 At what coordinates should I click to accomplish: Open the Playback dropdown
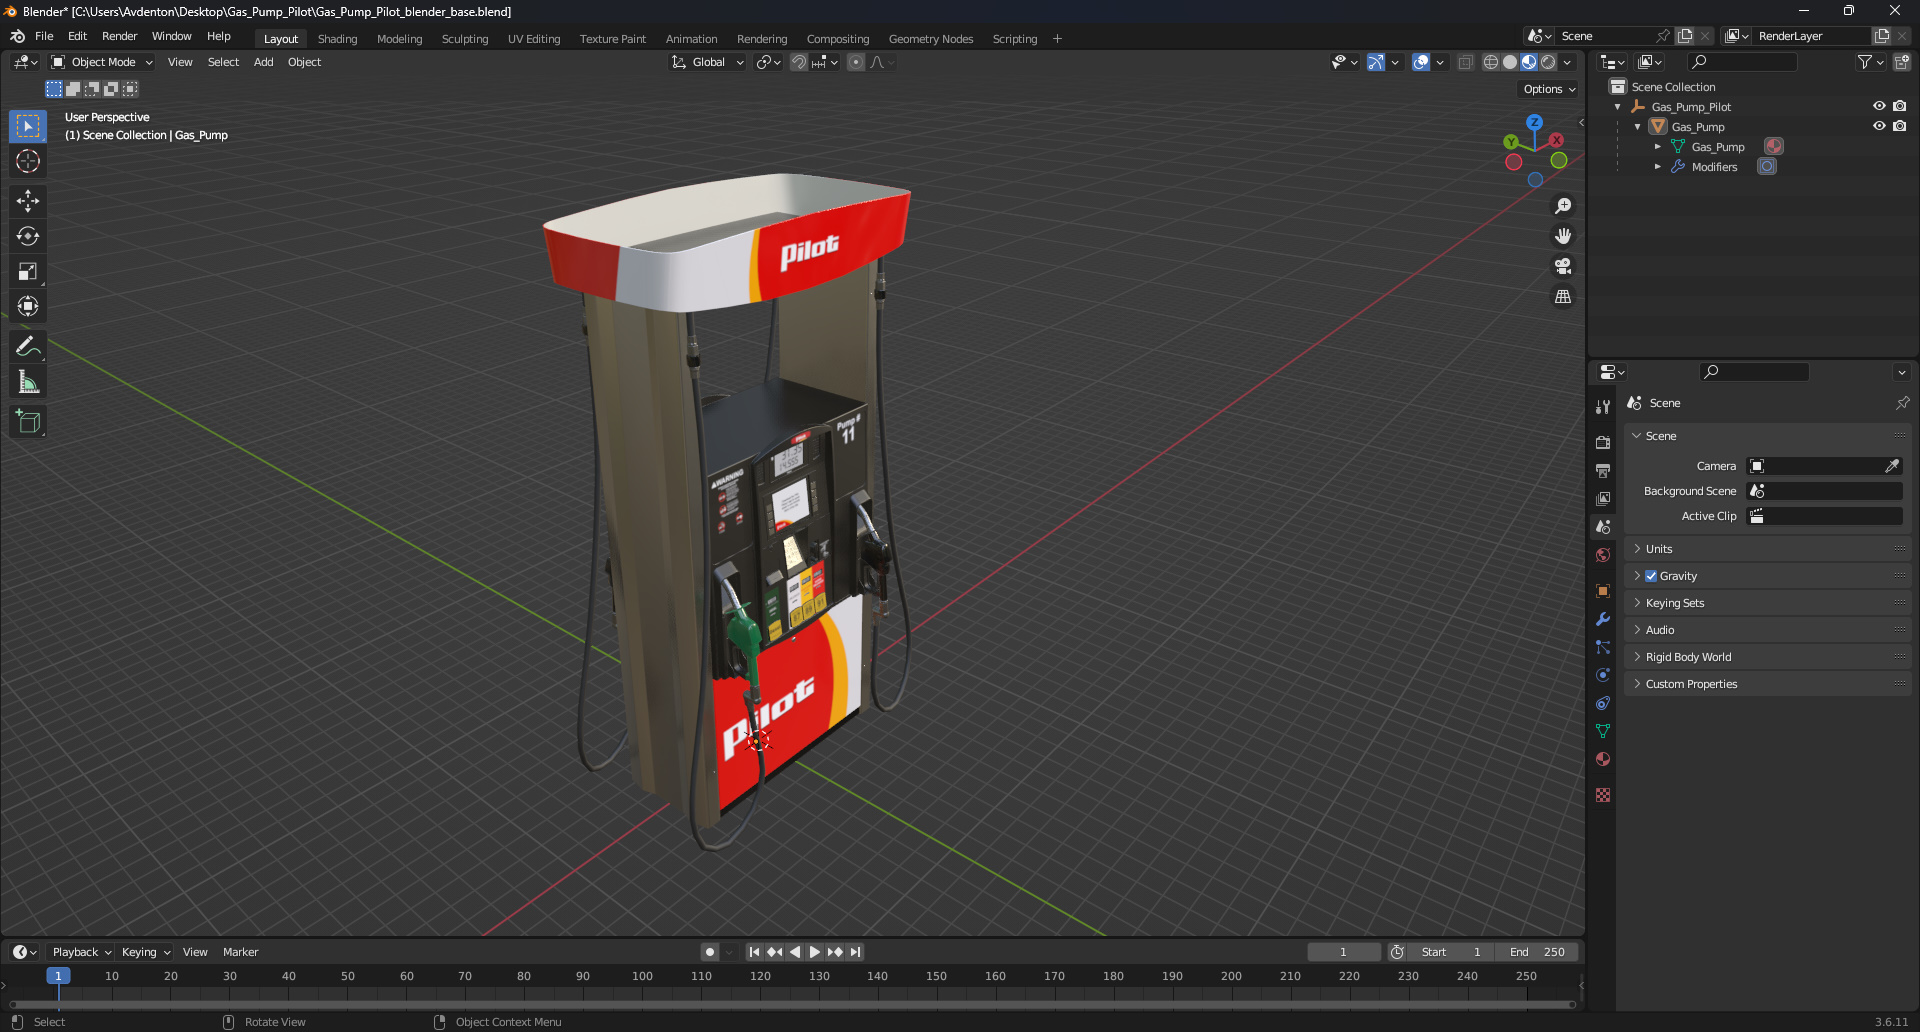point(81,952)
